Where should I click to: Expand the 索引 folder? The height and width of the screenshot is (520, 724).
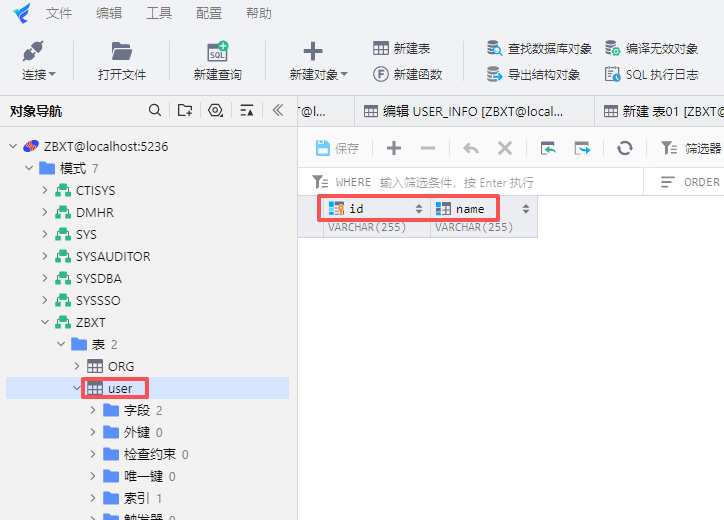(93, 498)
